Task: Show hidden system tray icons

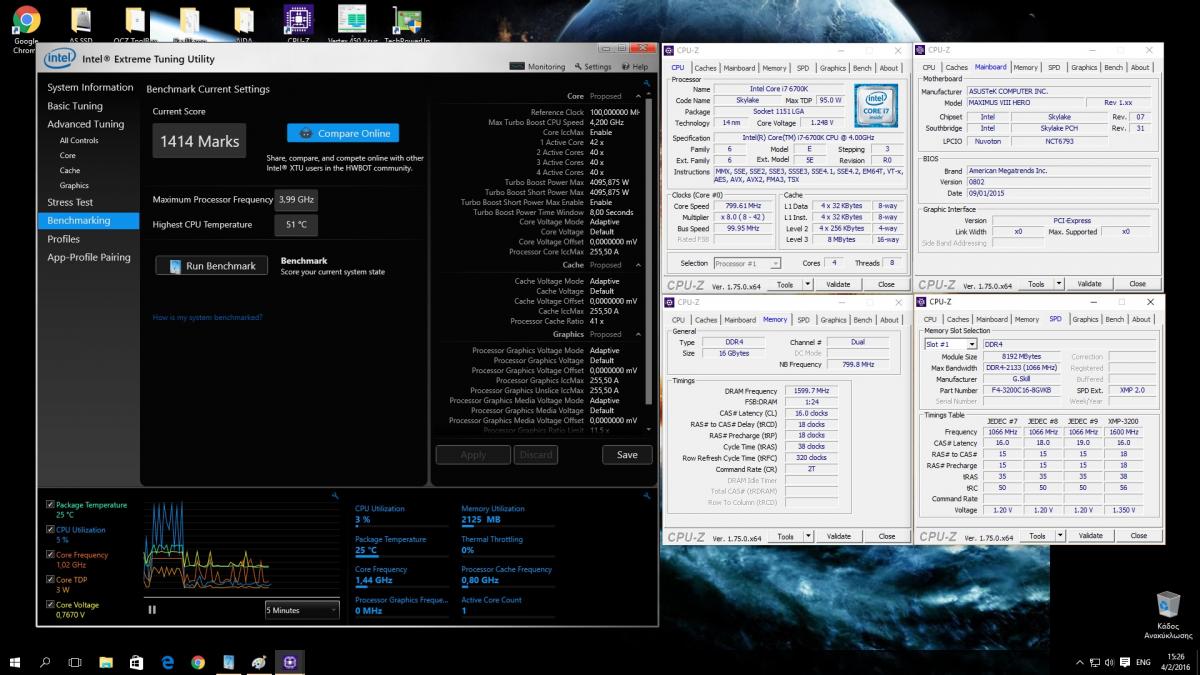Action: [1079, 662]
